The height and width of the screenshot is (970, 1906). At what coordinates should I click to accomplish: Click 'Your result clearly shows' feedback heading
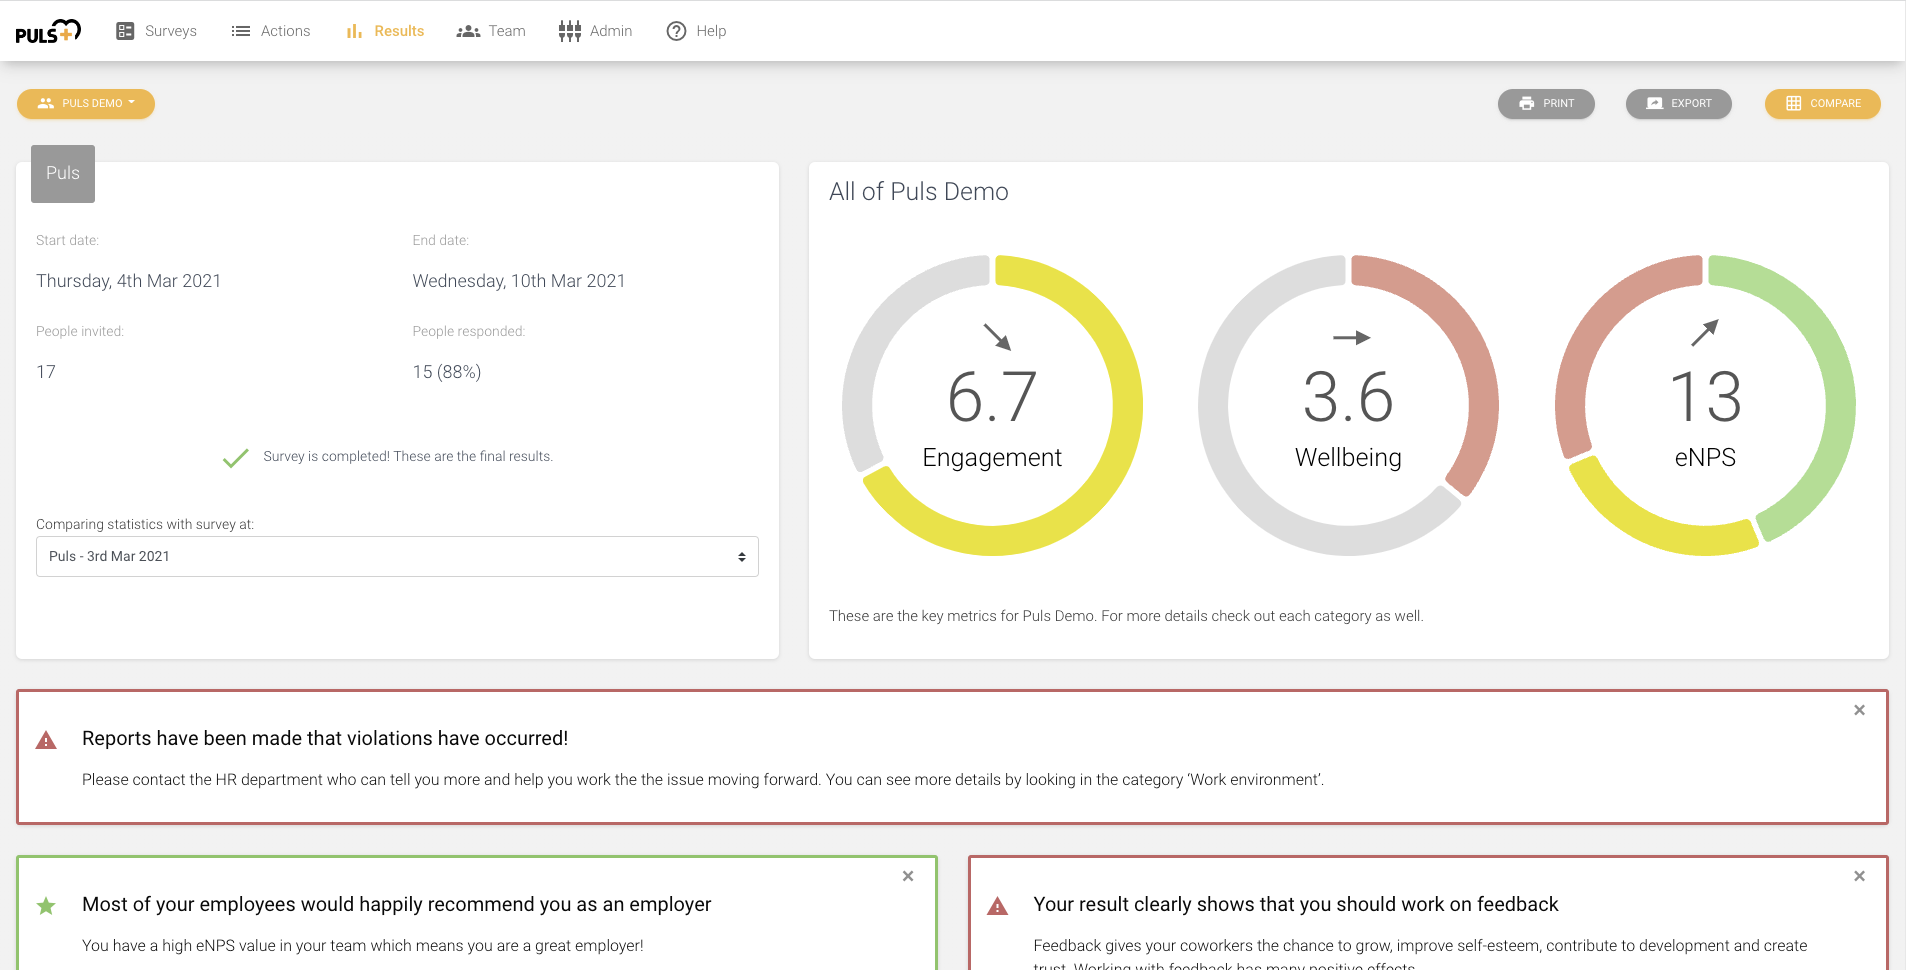pos(1296,904)
